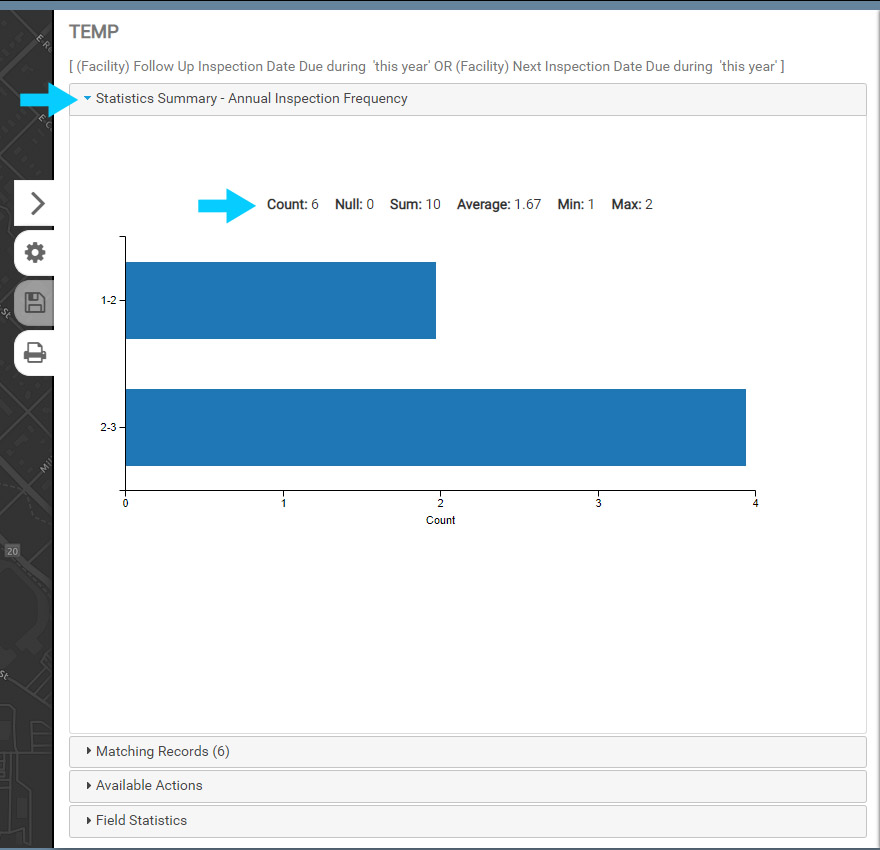Select the 1-2 bar in chart
This screenshot has width=880, height=850.
click(x=280, y=300)
